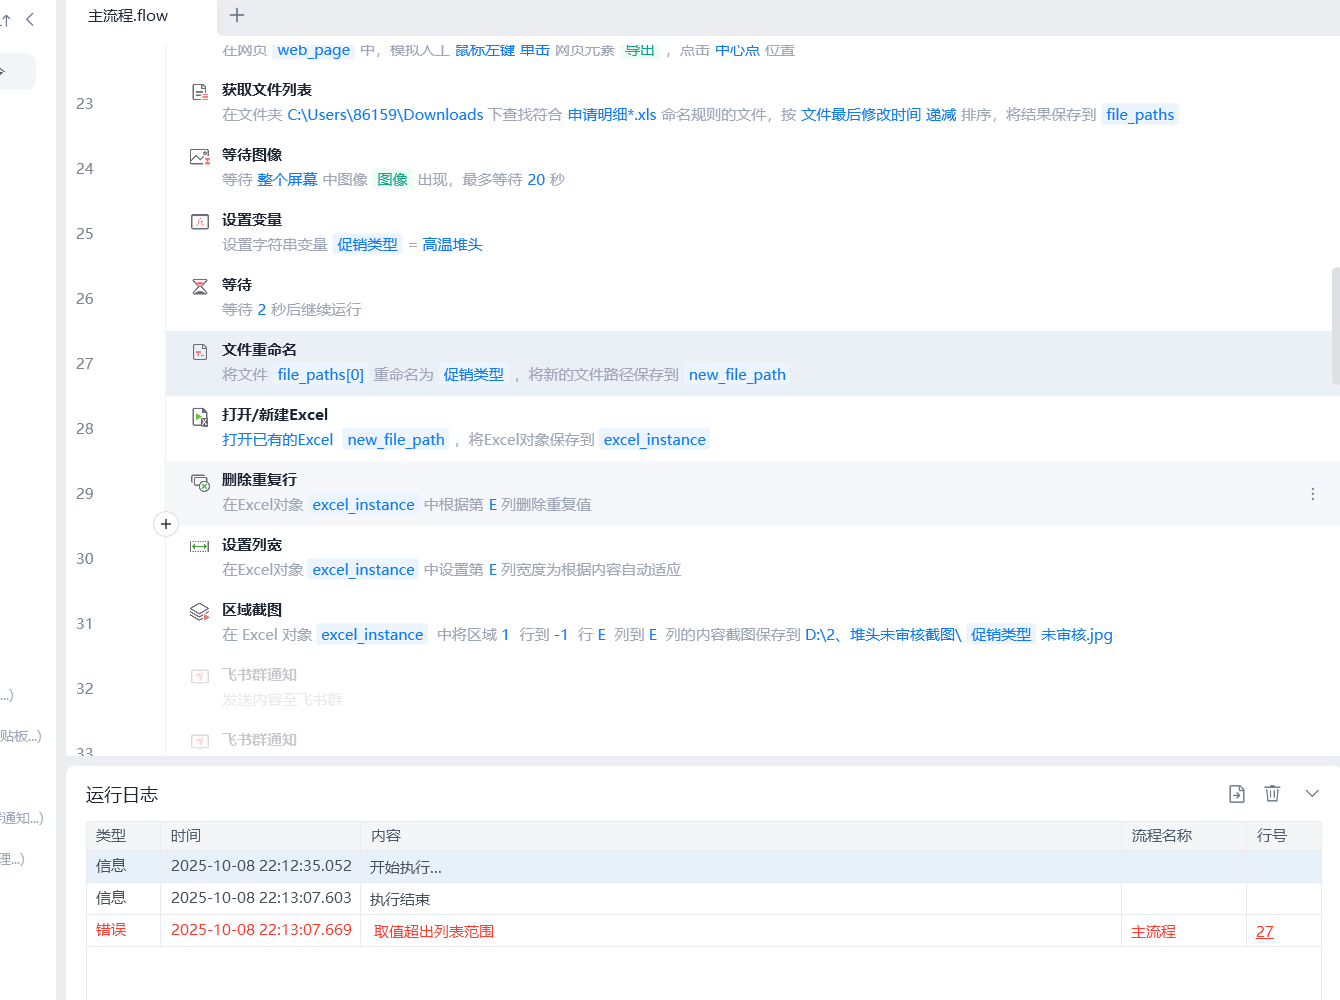The width and height of the screenshot is (1340, 1000).
Task: Click the hourglass 等待 step icon
Action: 200,287
